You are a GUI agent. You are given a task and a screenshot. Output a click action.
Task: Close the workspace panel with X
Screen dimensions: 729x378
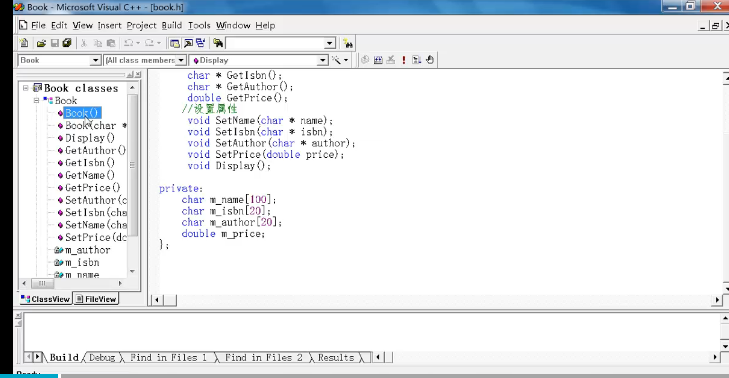[138, 74]
